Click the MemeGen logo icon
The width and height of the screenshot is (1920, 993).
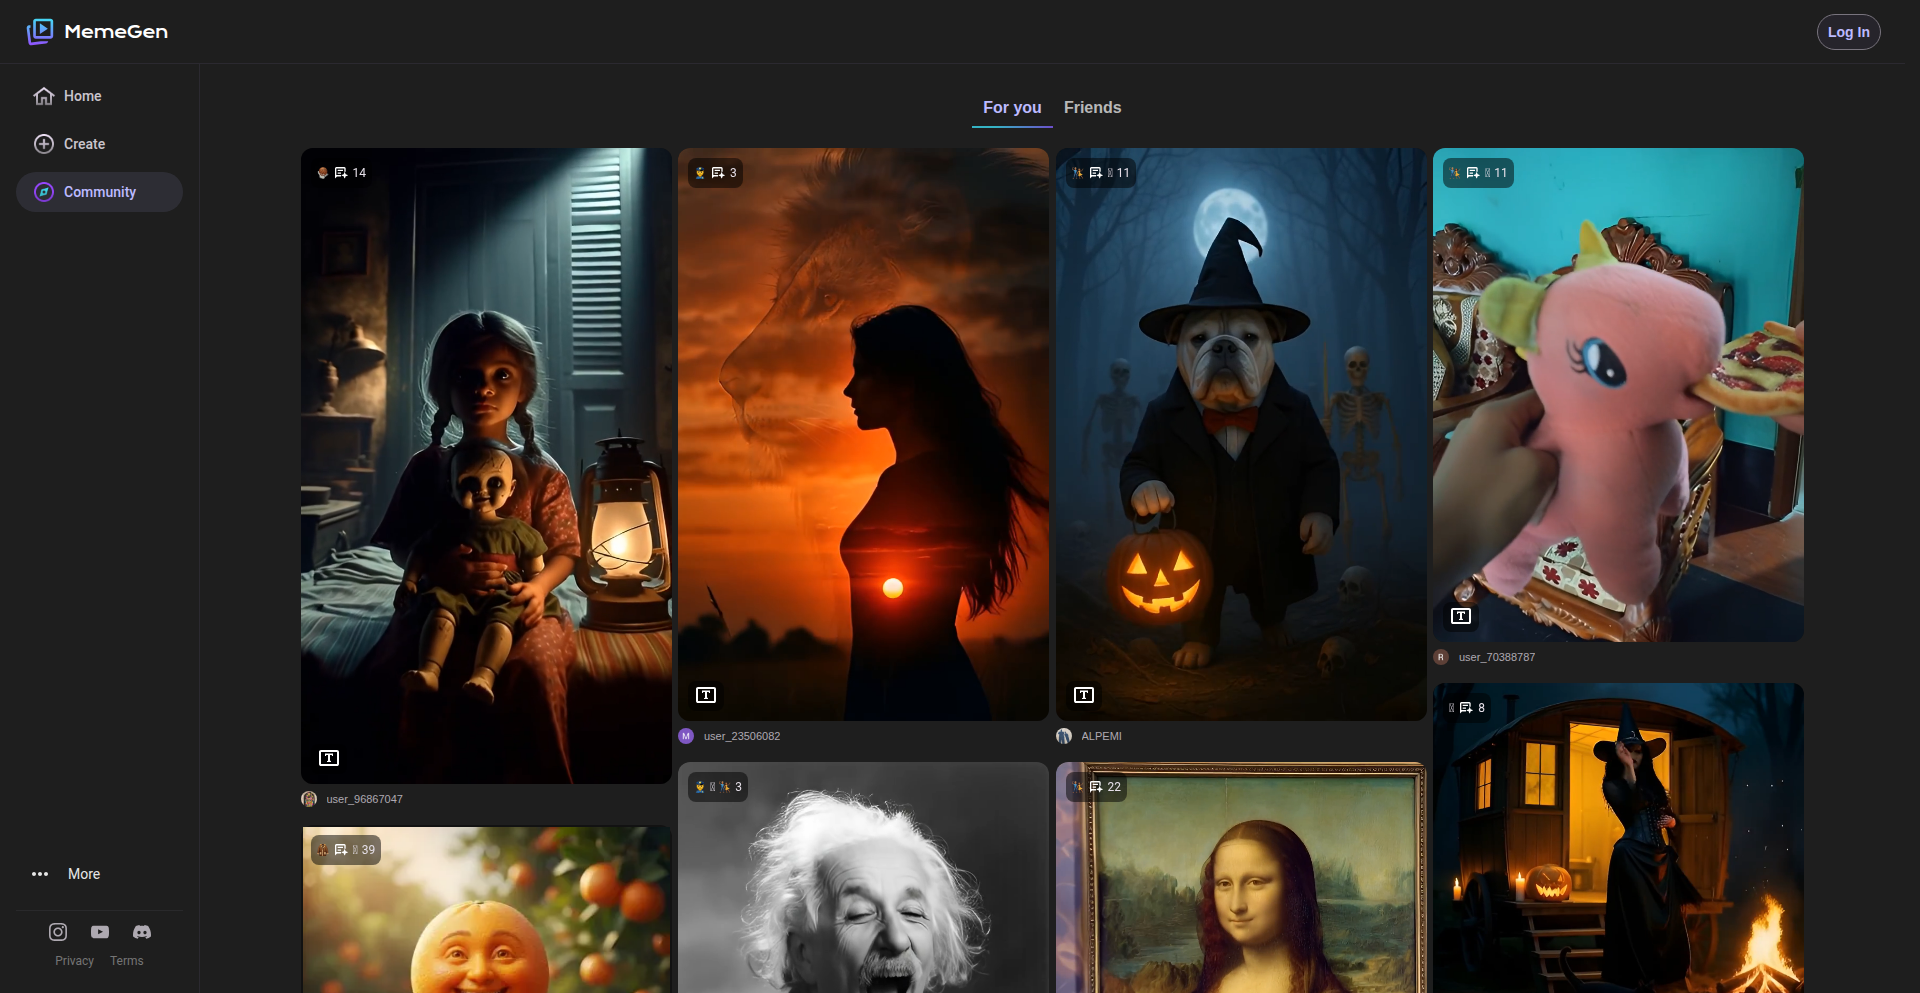click(x=40, y=32)
